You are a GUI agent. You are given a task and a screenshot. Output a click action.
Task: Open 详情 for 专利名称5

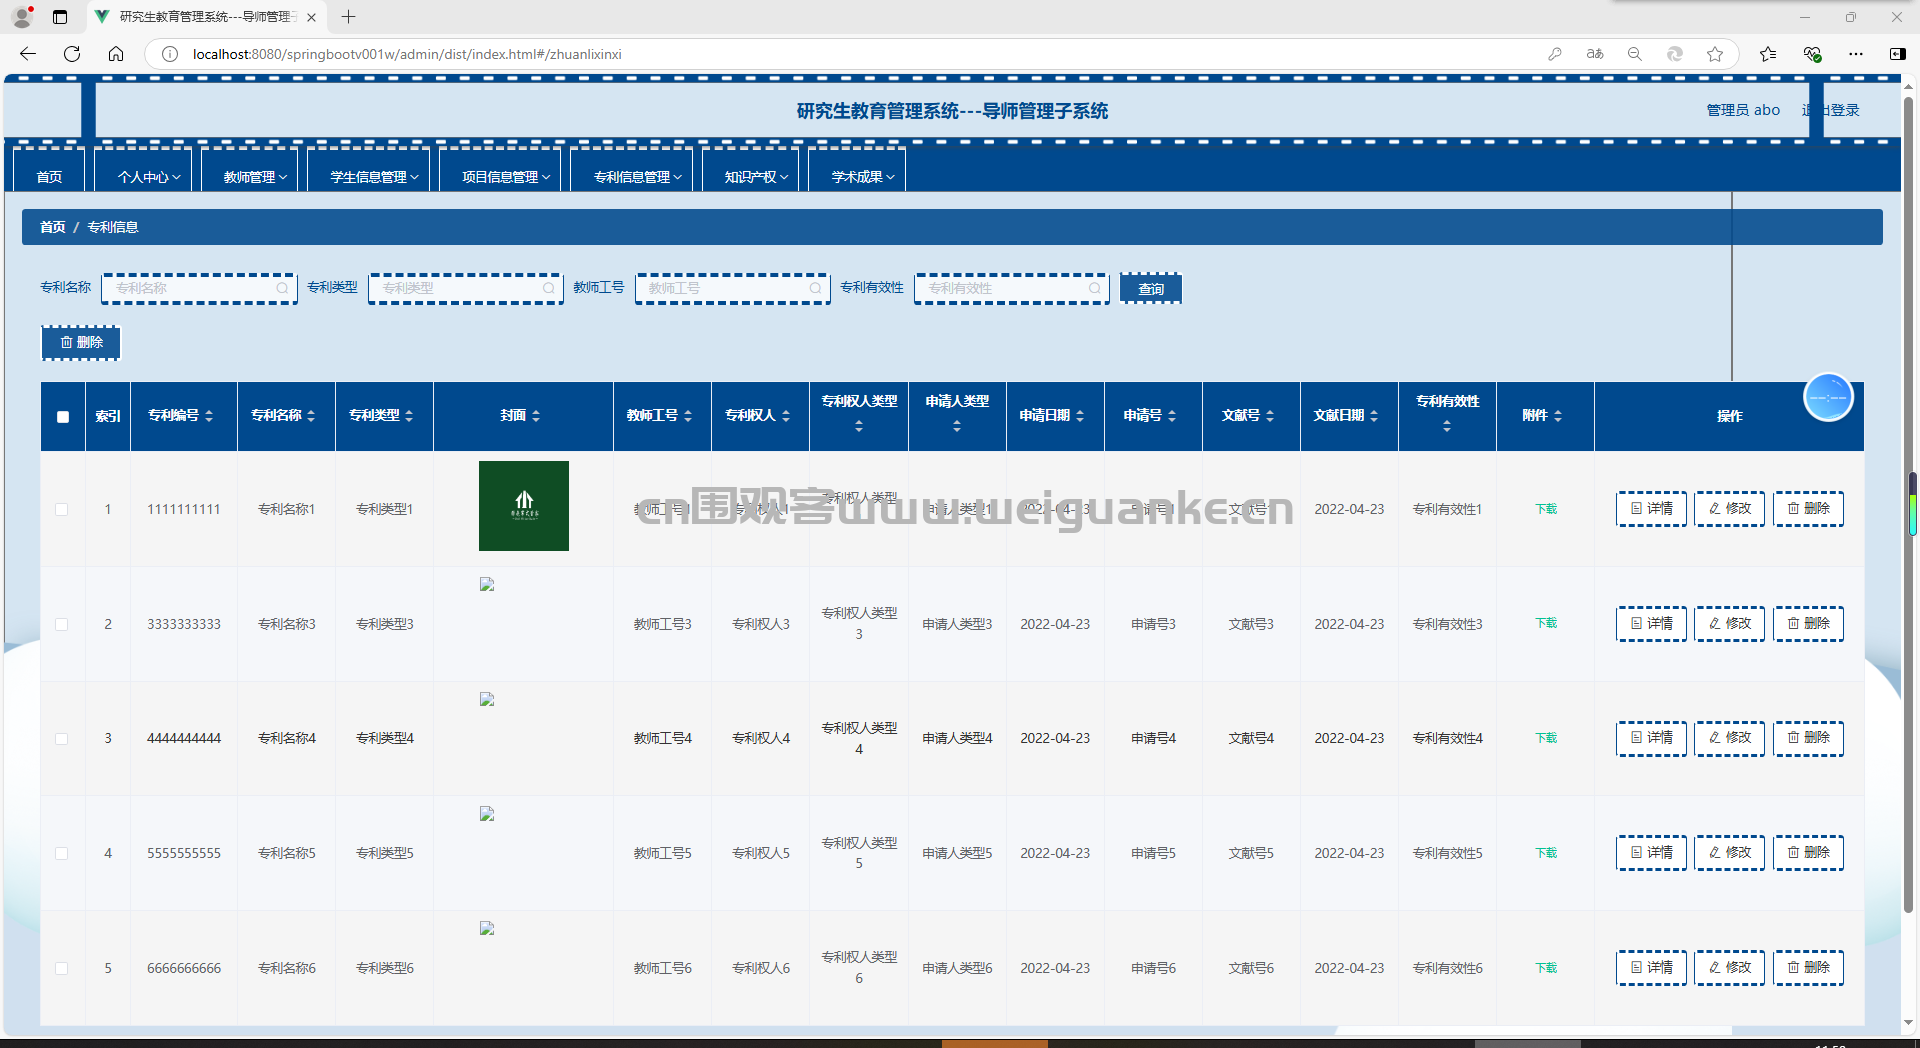tap(1652, 852)
